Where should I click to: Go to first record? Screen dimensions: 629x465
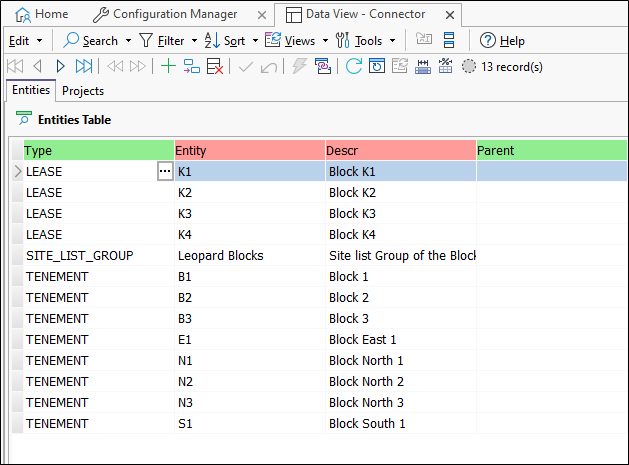(x=15, y=66)
